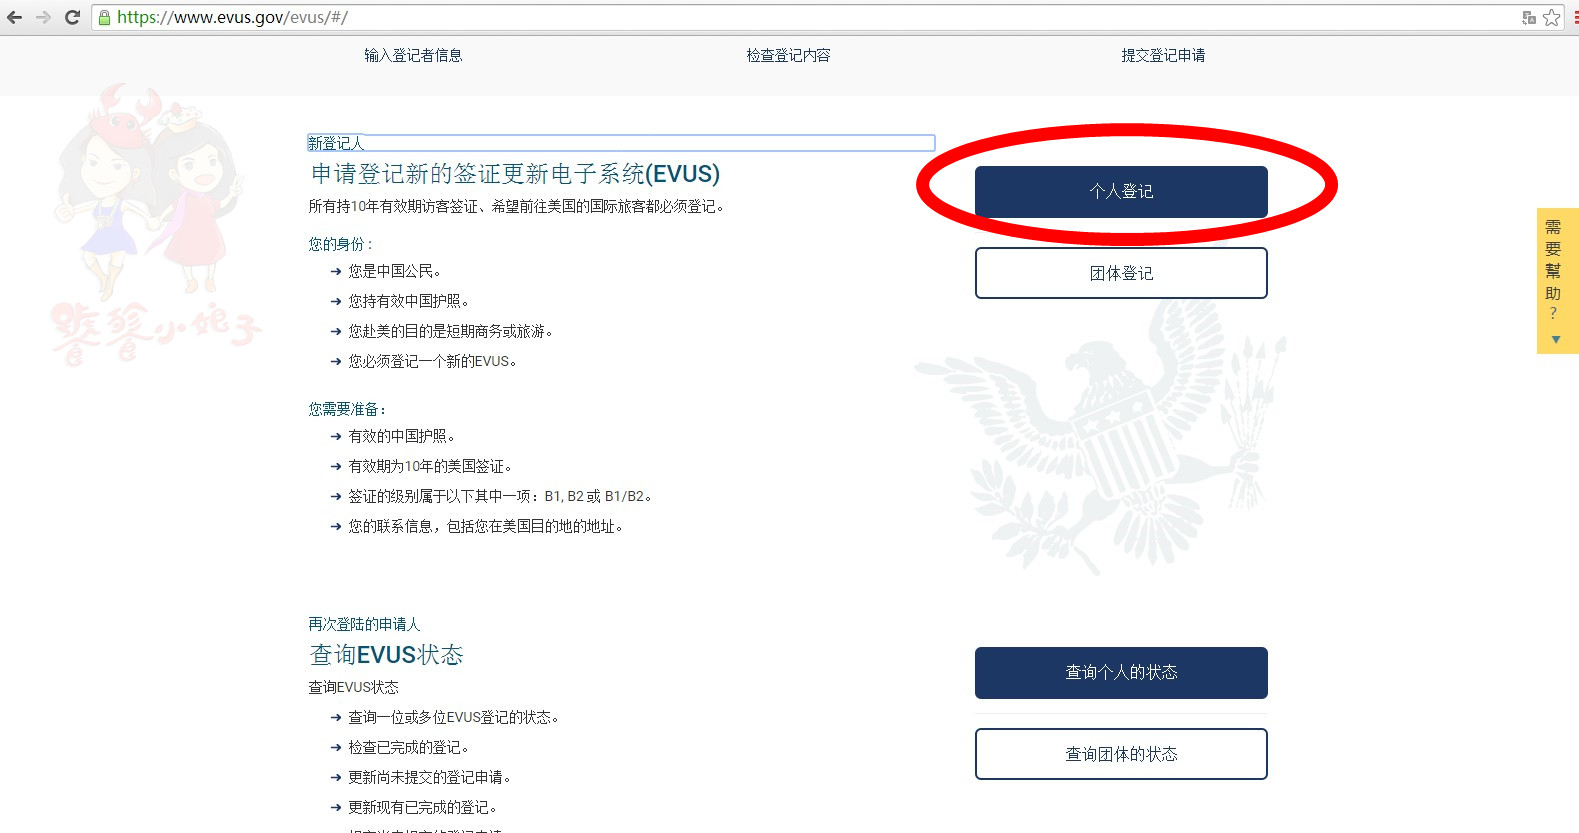
Task: Click the text 您持有效中国护照。
Action: [409, 301]
